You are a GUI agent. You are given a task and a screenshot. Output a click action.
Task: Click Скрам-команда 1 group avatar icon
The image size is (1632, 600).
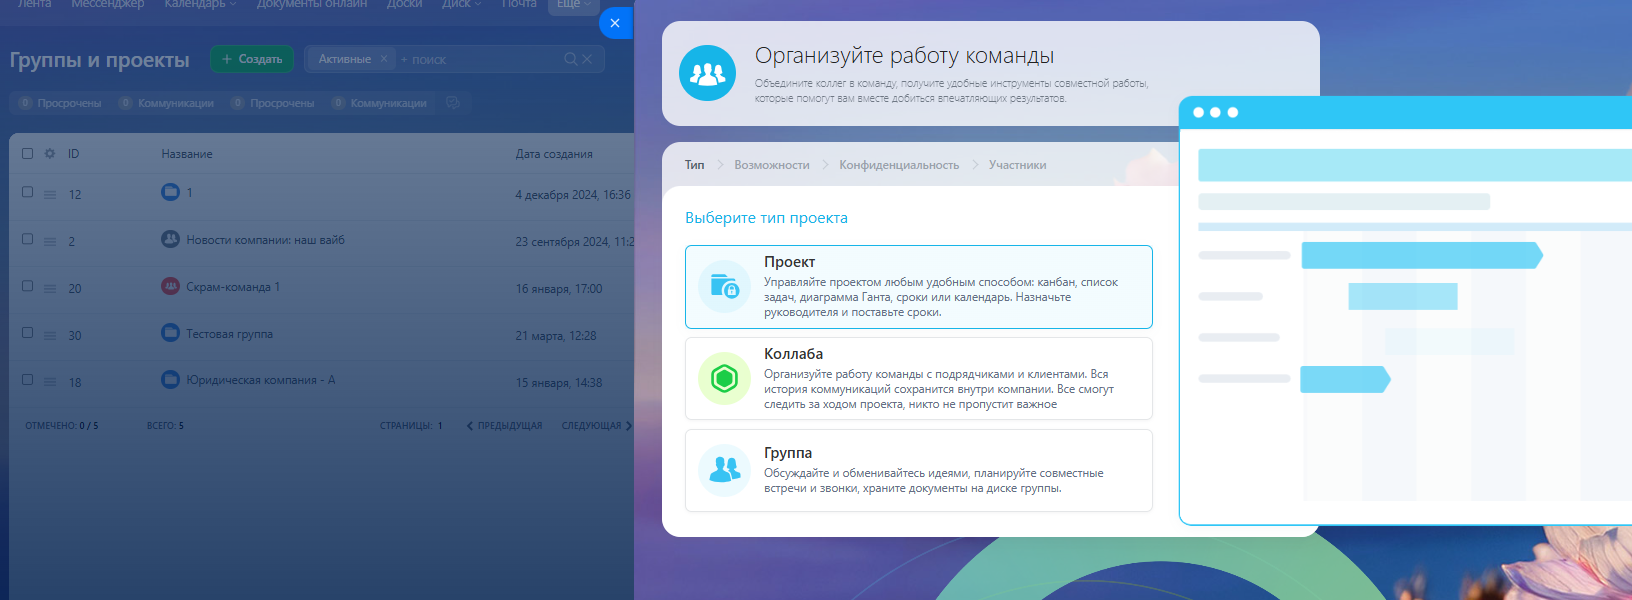coord(170,286)
